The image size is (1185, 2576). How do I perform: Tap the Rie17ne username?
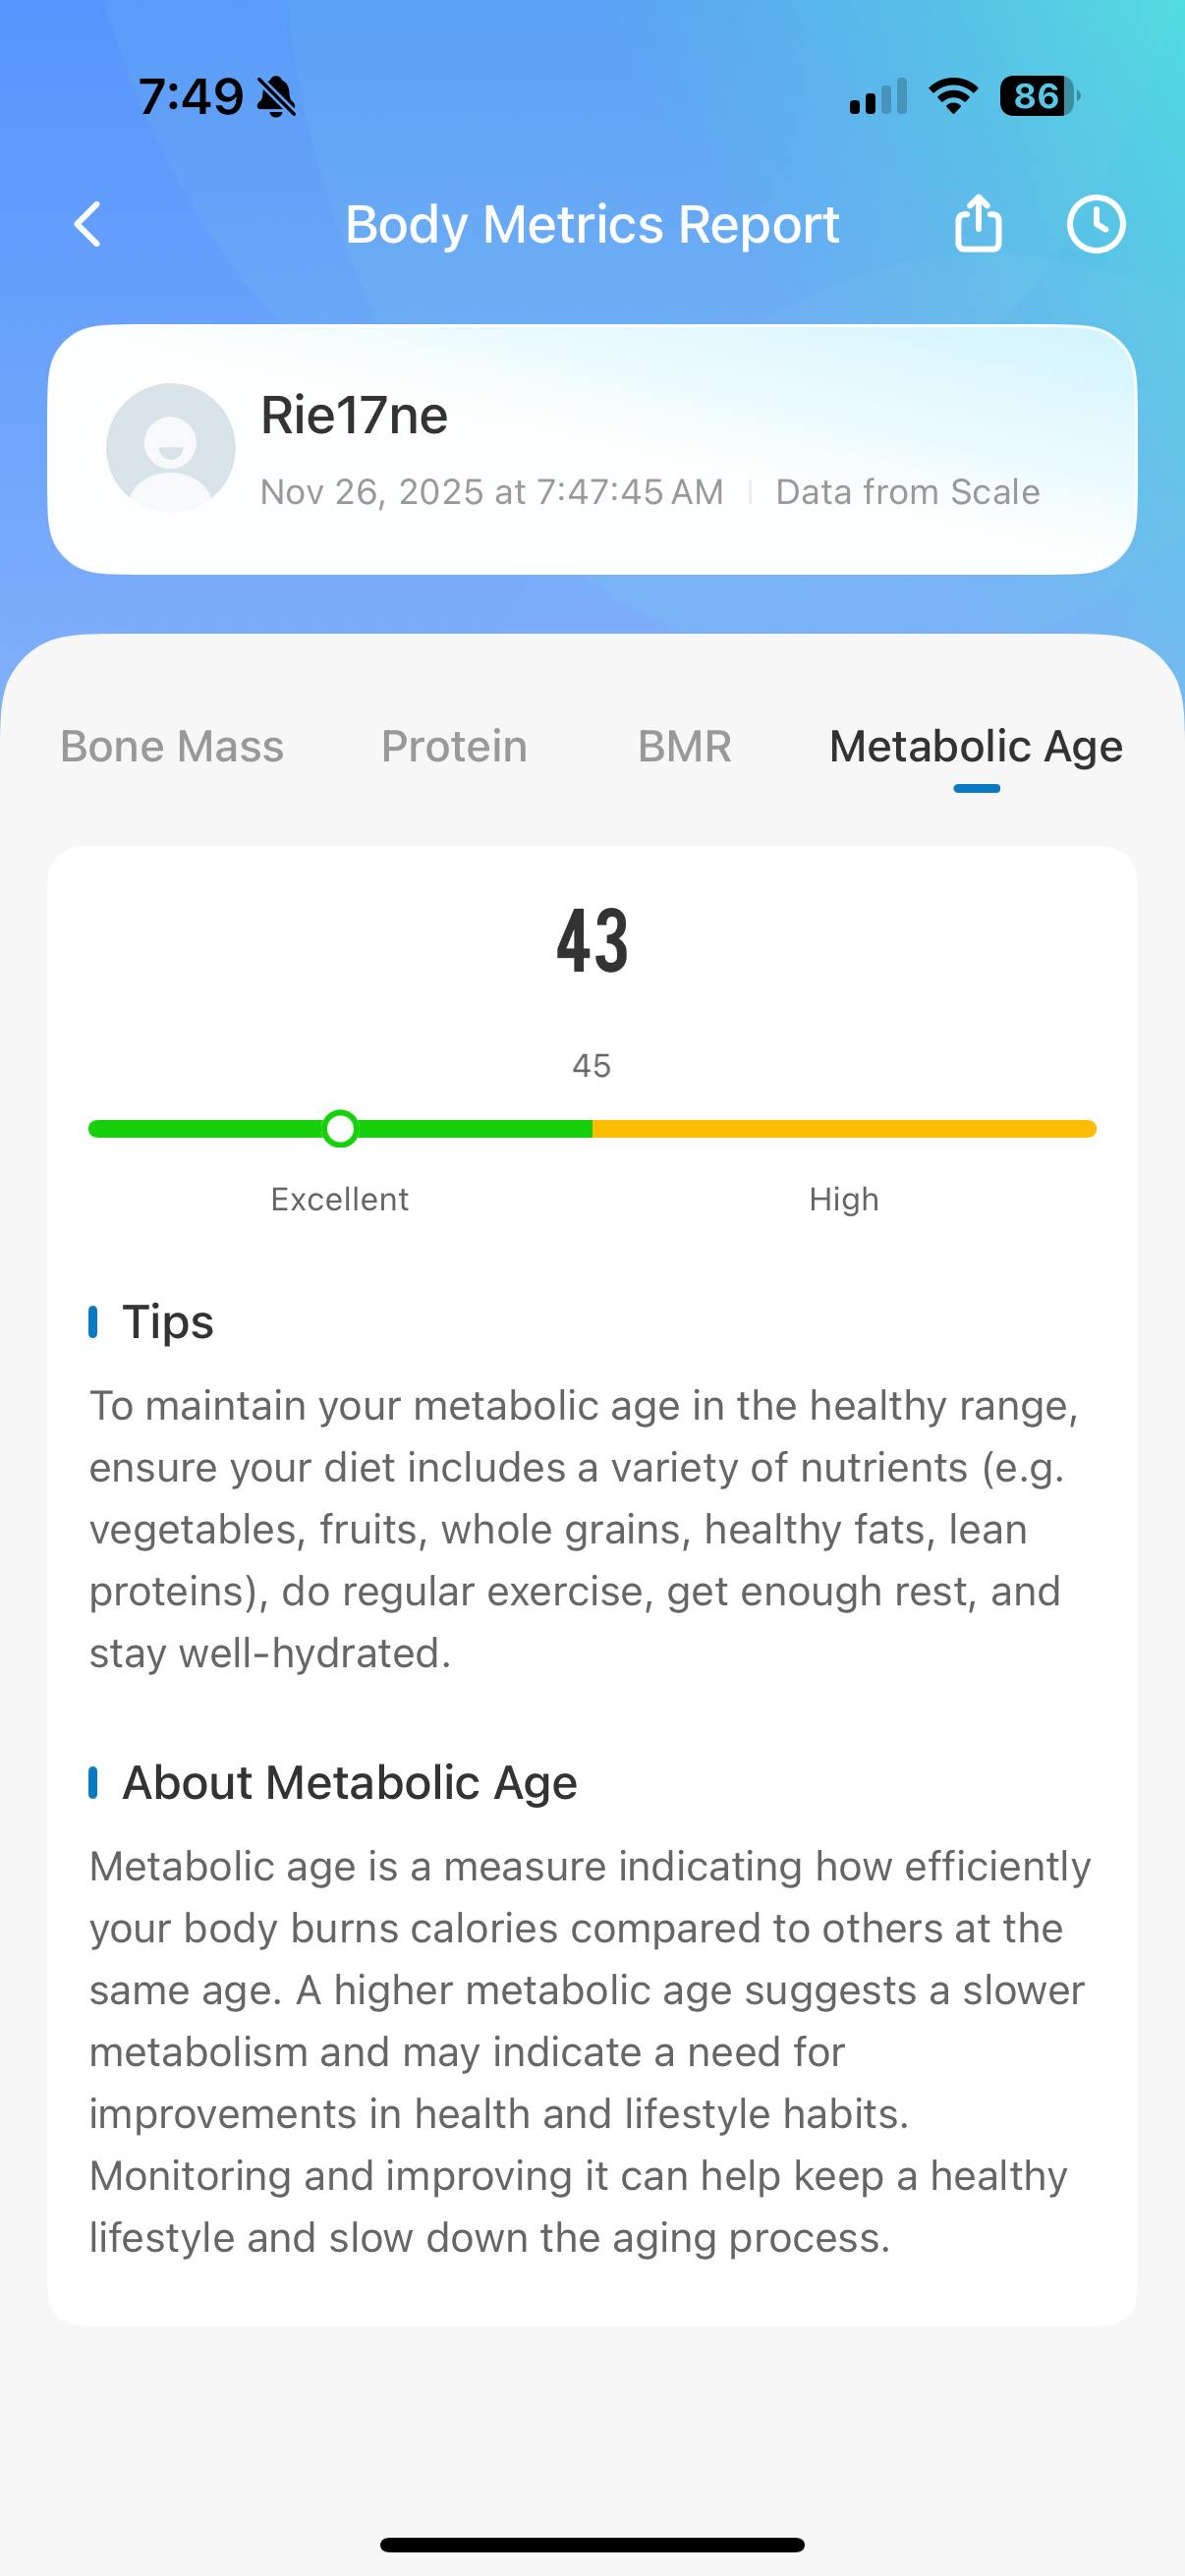click(x=354, y=415)
